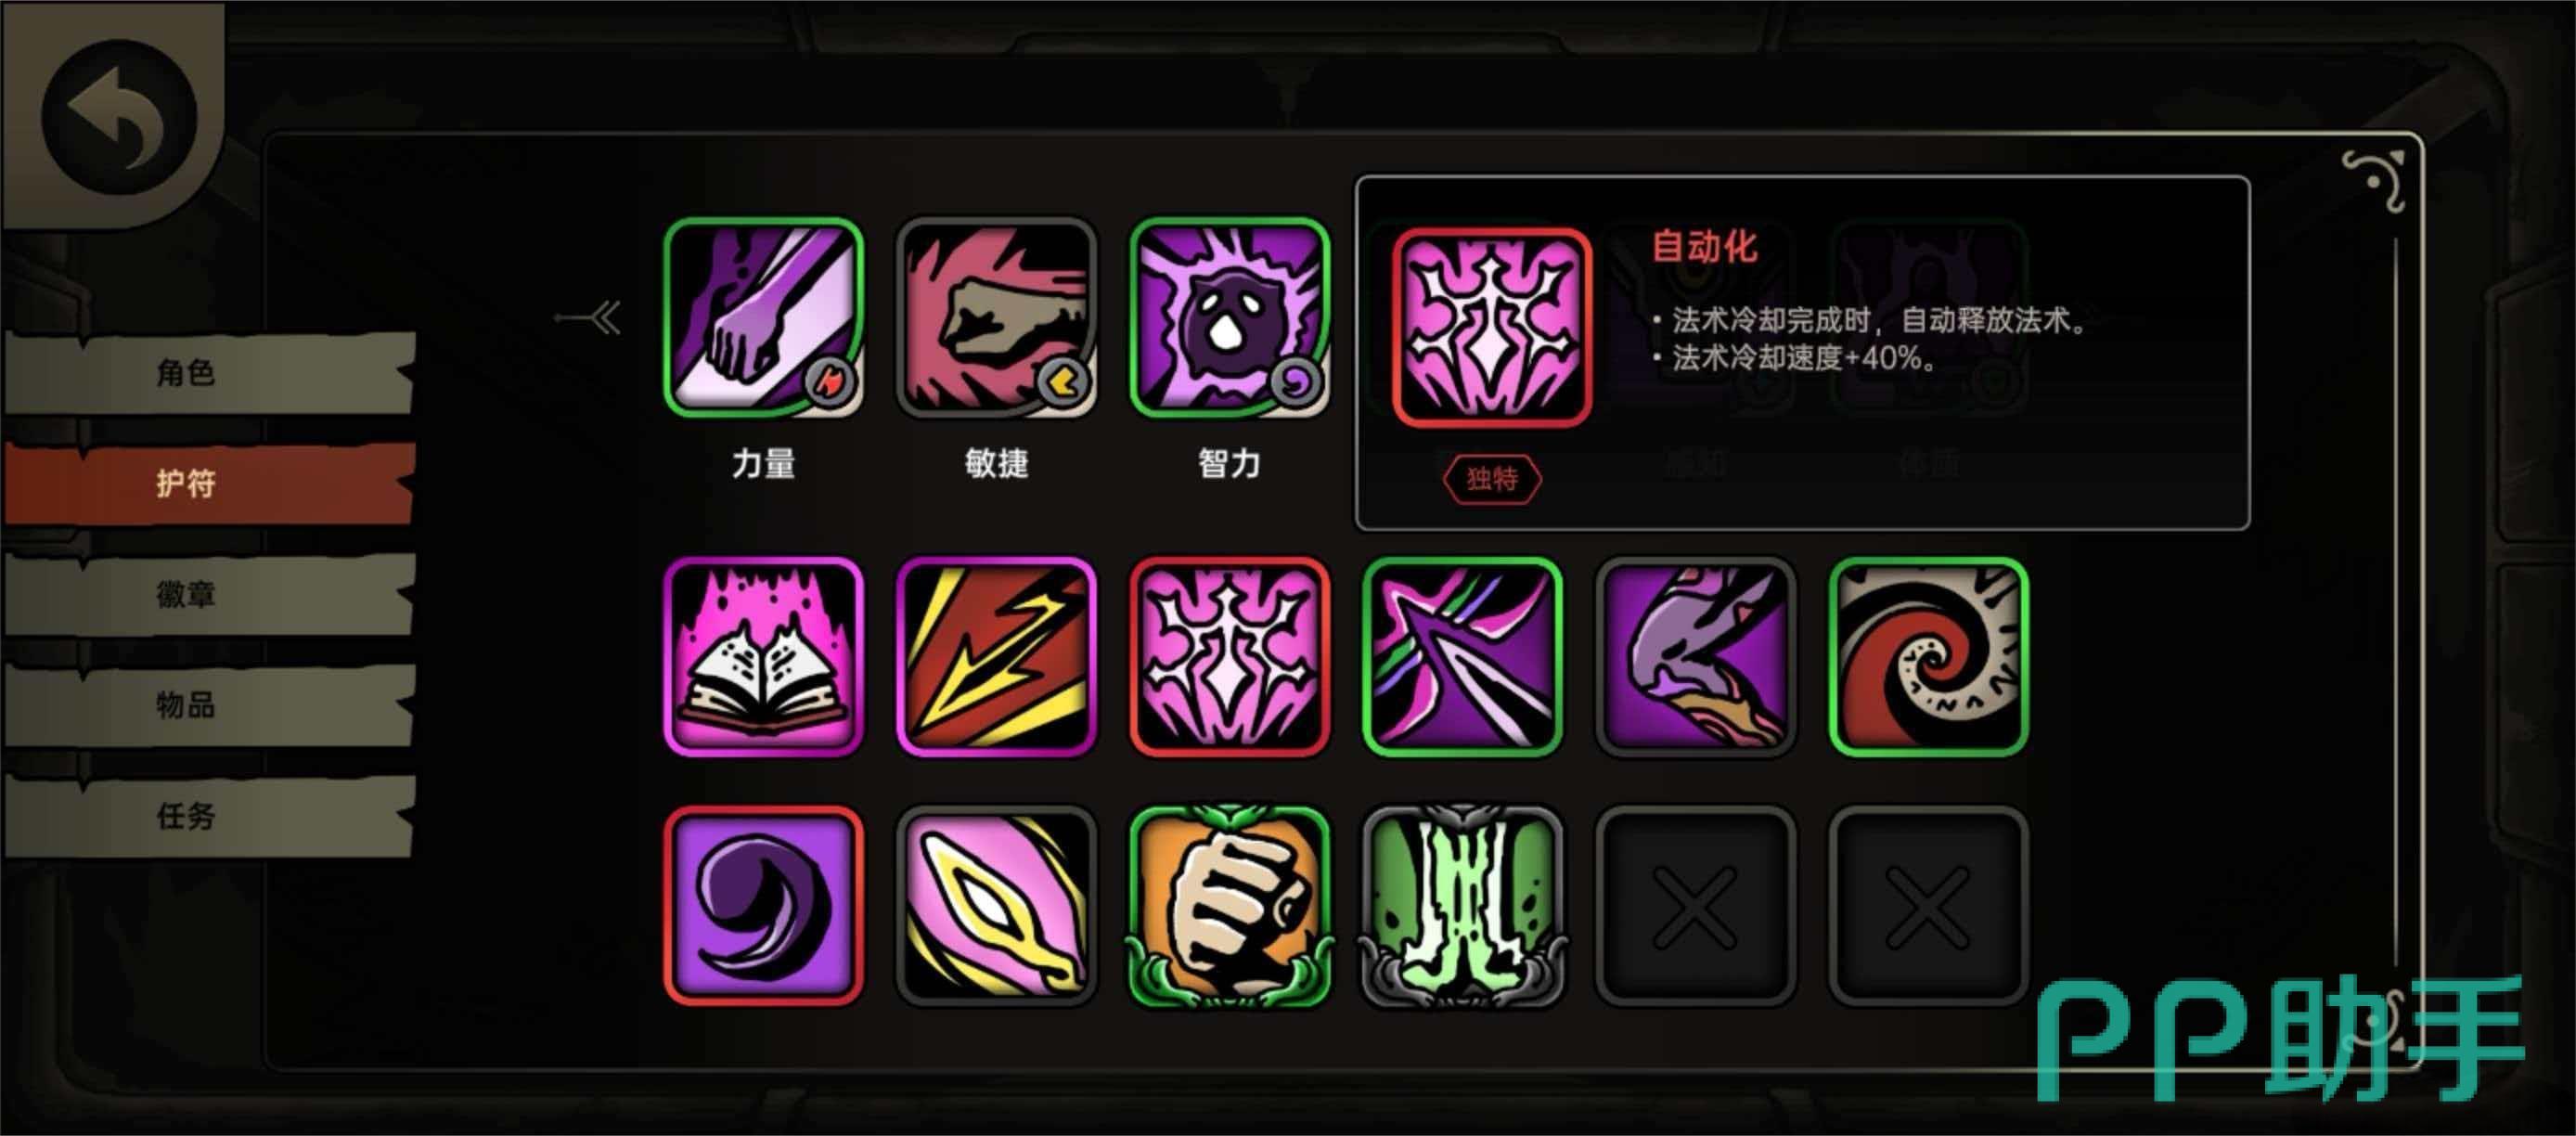Choose the red lightning bolt amulet
This screenshot has width=2576, height=1136.
point(996,657)
